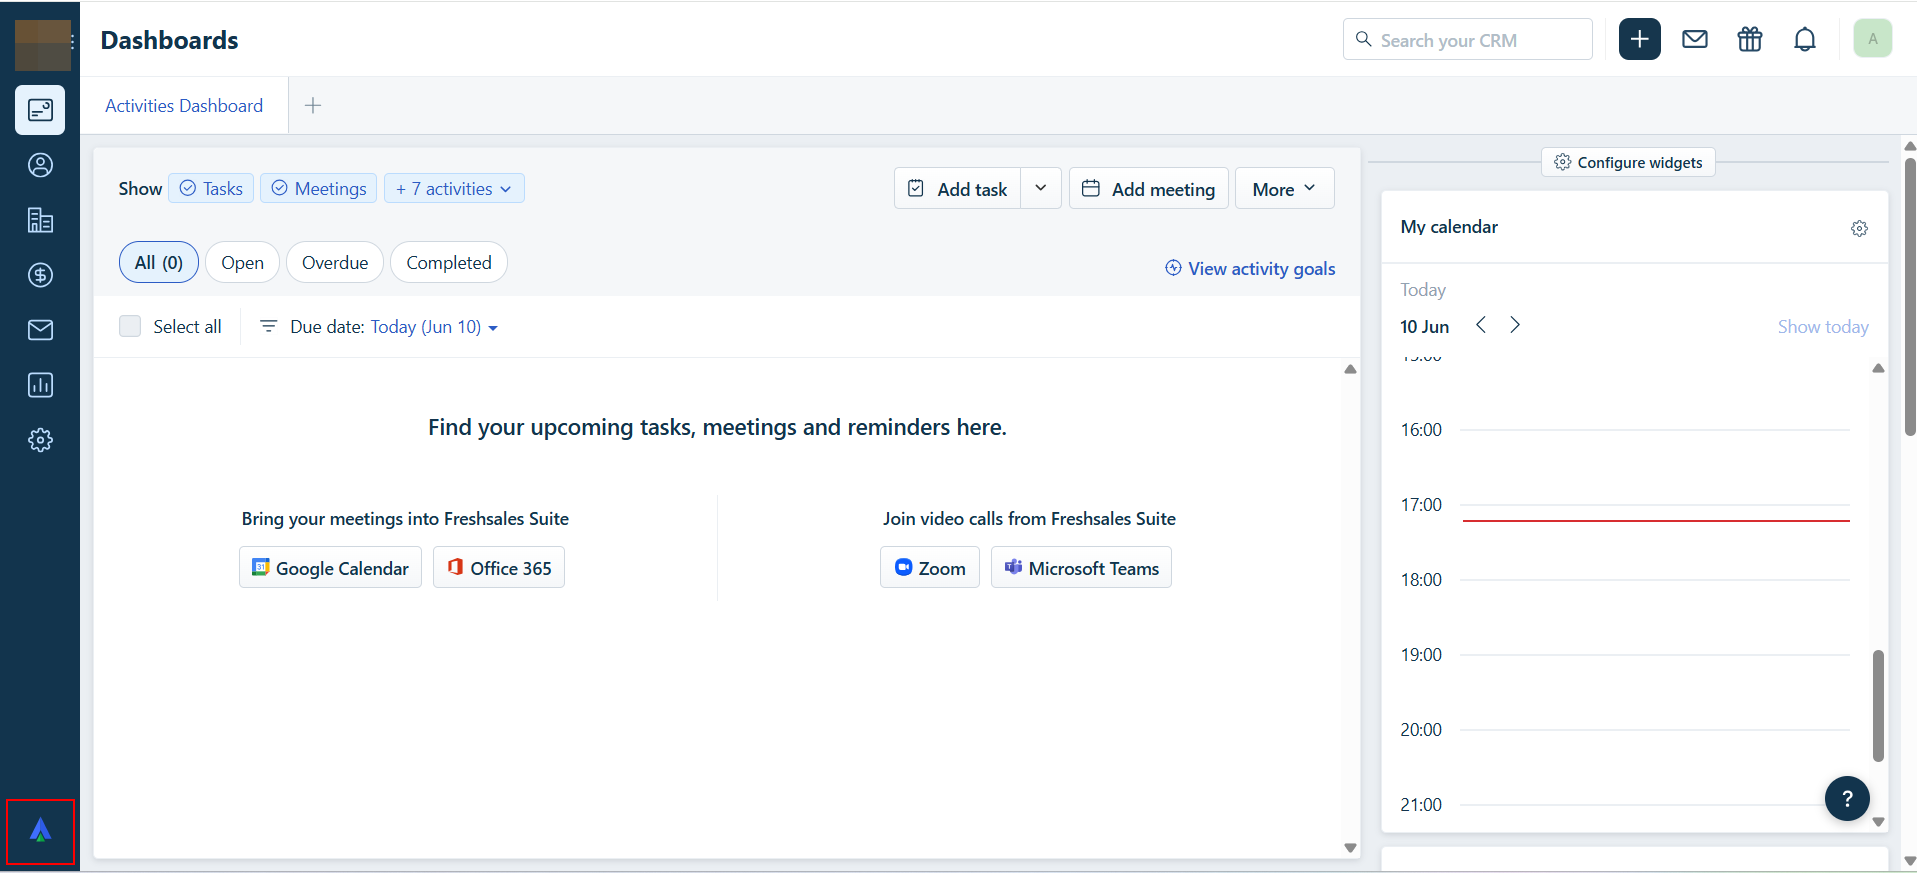Screen dimensions: 1917x873
Task: Toggle the Tasks activity filter
Action: click(211, 188)
